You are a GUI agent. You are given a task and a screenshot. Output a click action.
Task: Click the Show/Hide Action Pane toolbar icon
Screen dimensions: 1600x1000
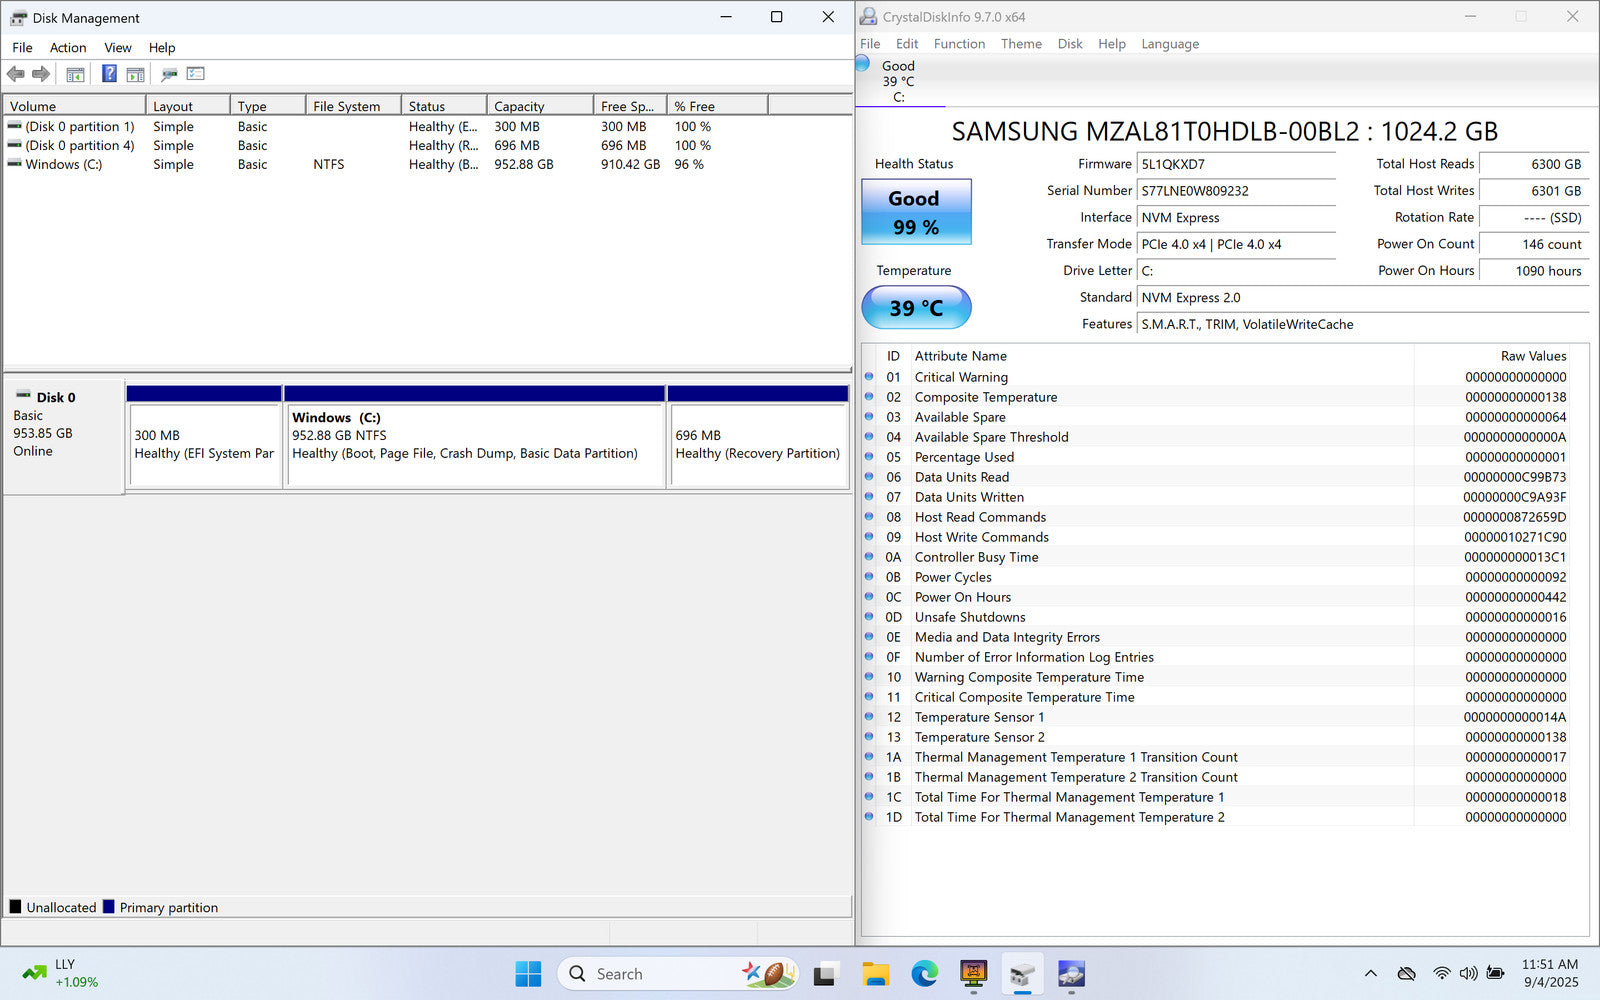coord(135,74)
